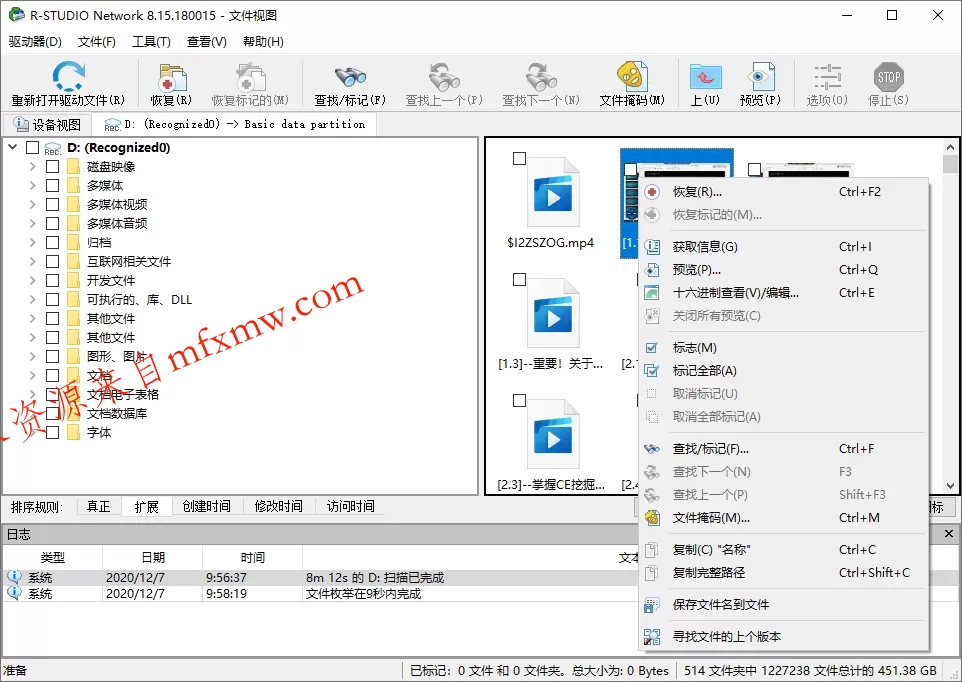Switch to the 设备视图 tab
The width and height of the screenshot is (962, 682).
(47, 125)
